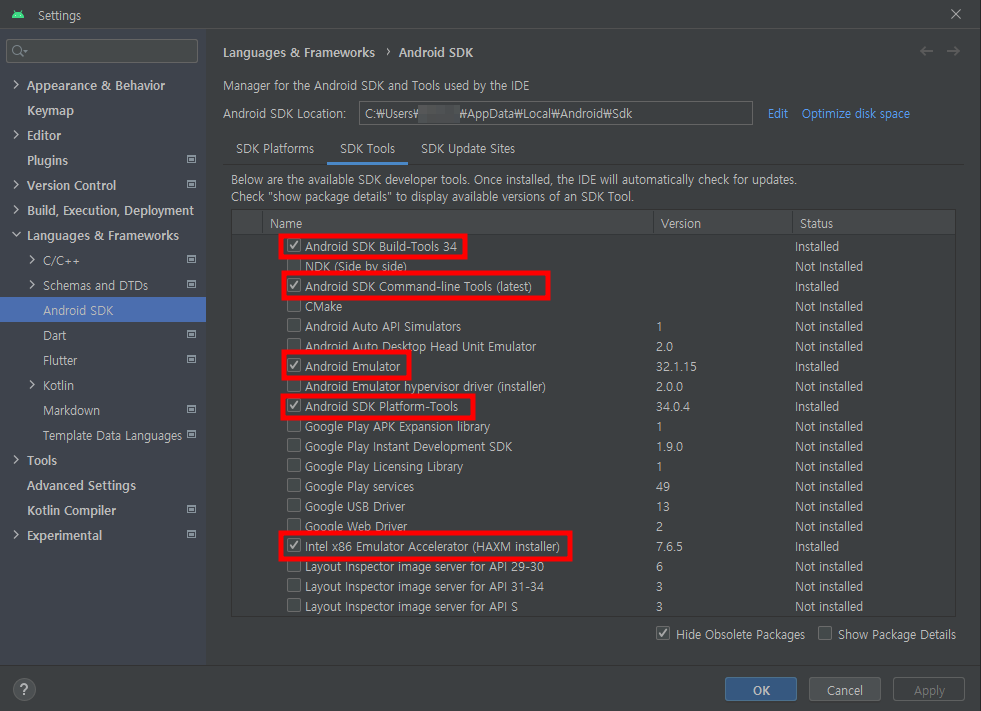
Task: Check the Google USB Driver checkbox
Action: point(293,506)
